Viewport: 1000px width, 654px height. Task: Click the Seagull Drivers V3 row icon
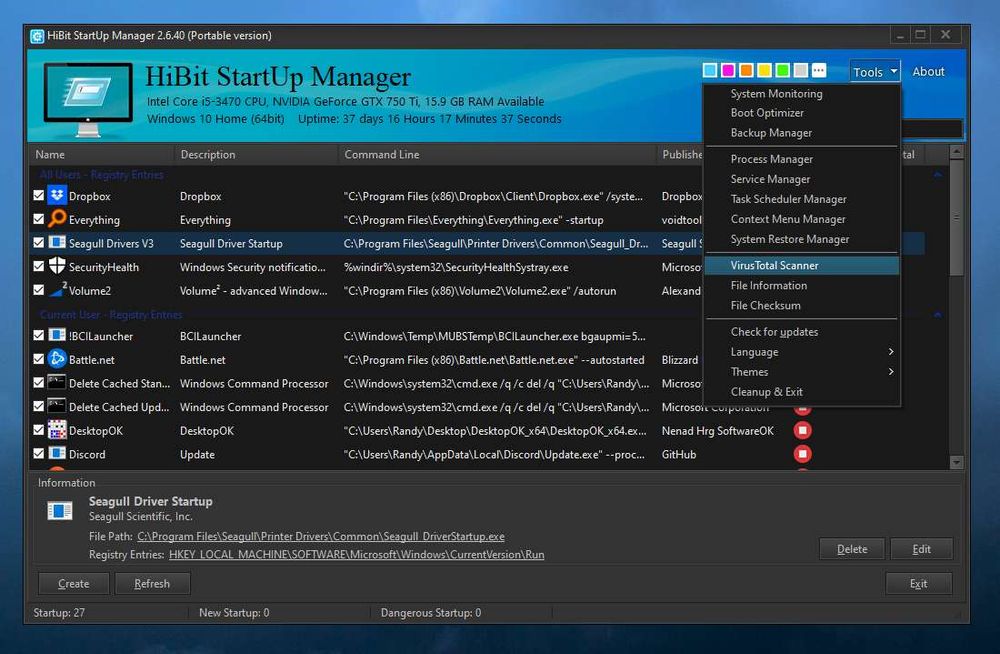tap(57, 242)
